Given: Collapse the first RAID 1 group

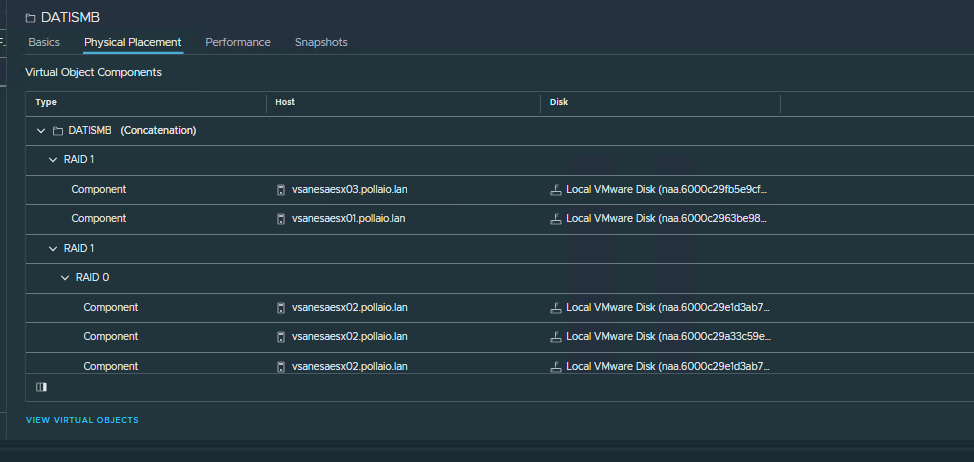Looking at the screenshot, I should click(x=53, y=160).
